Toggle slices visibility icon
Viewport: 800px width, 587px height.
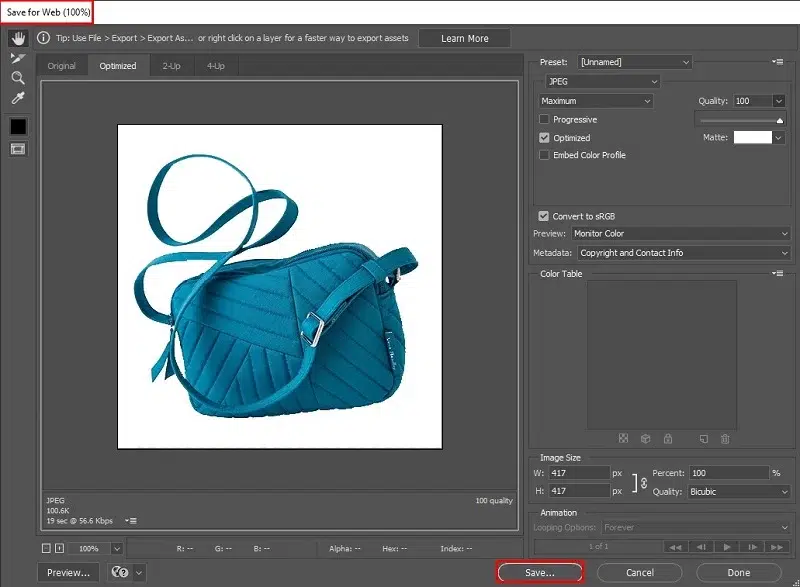pos(18,149)
